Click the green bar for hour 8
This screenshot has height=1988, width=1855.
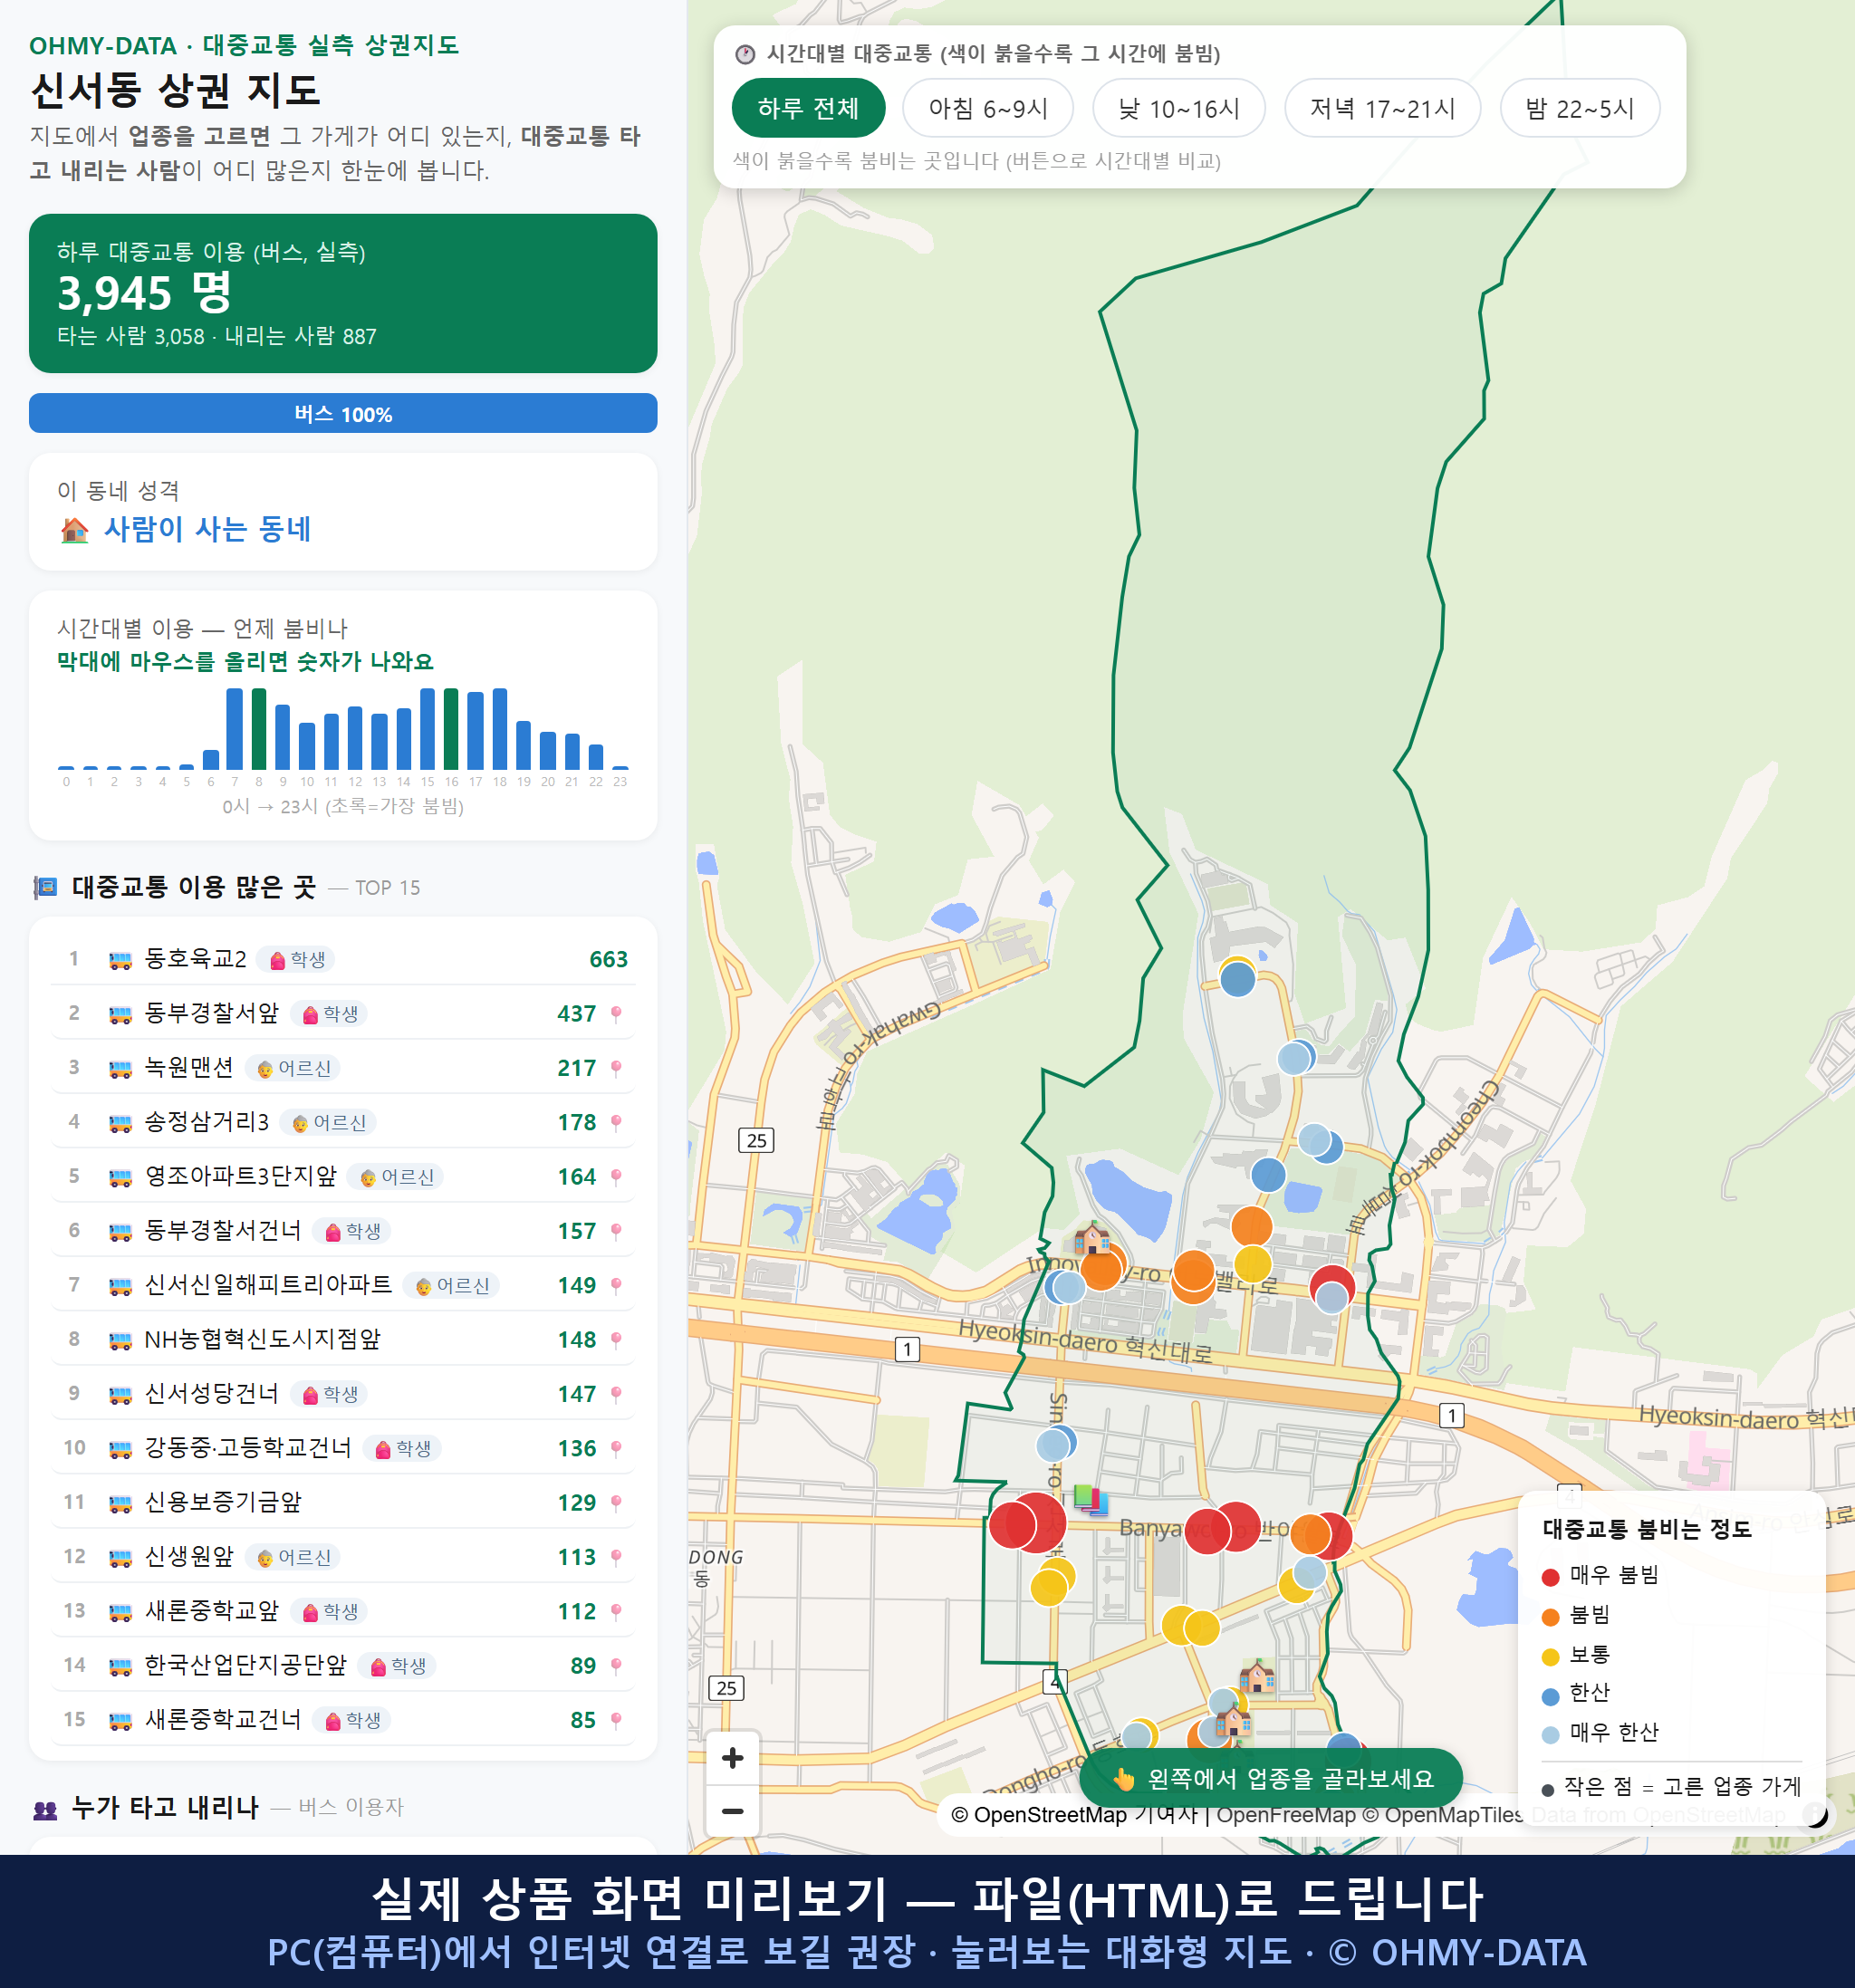[259, 728]
